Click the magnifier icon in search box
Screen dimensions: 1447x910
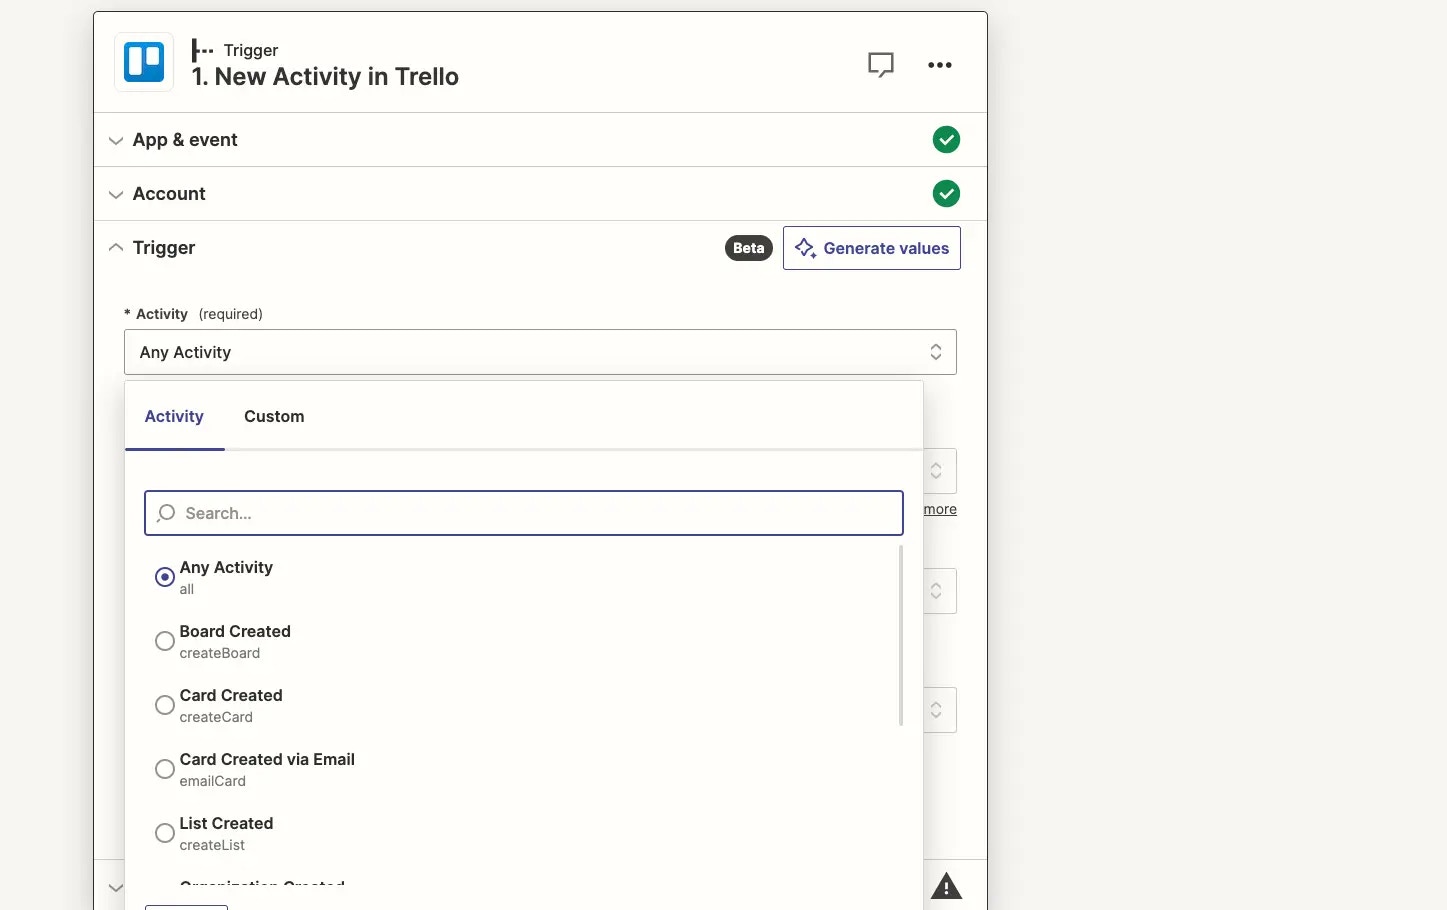pyautogui.click(x=166, y=513)
